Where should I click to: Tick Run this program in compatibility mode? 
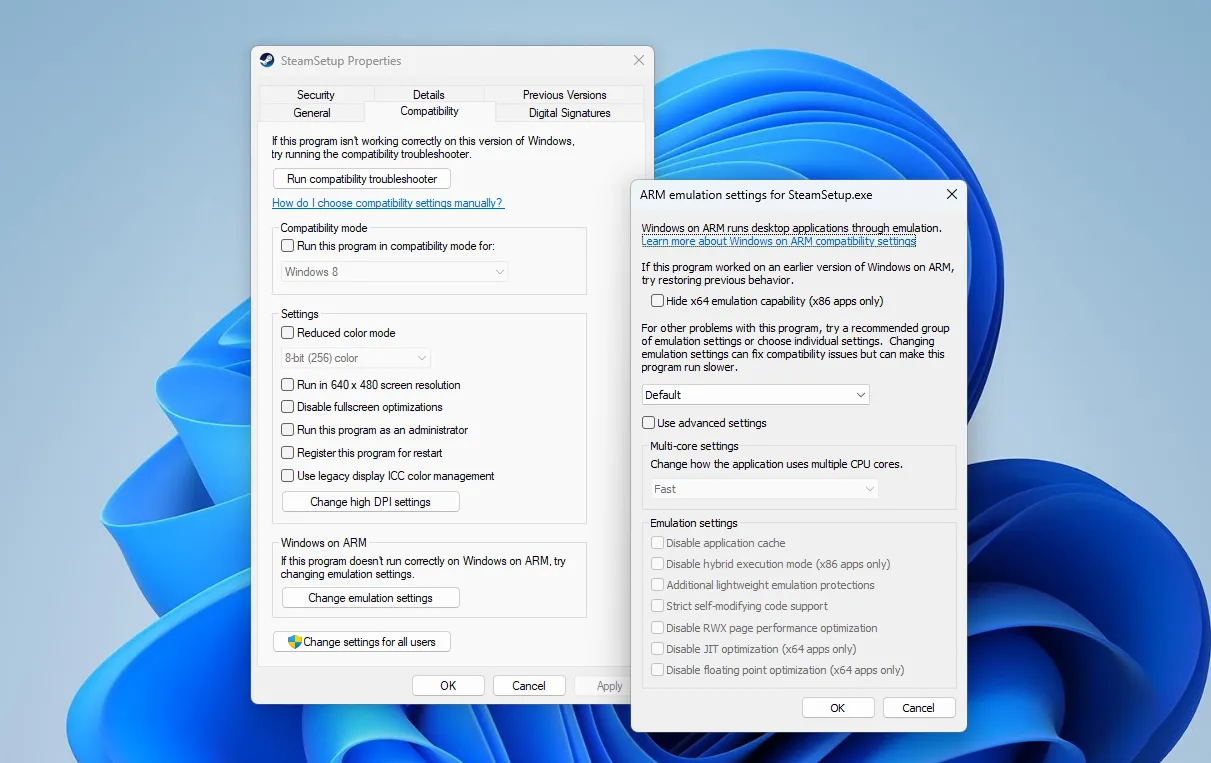click(x=288, y=246)
